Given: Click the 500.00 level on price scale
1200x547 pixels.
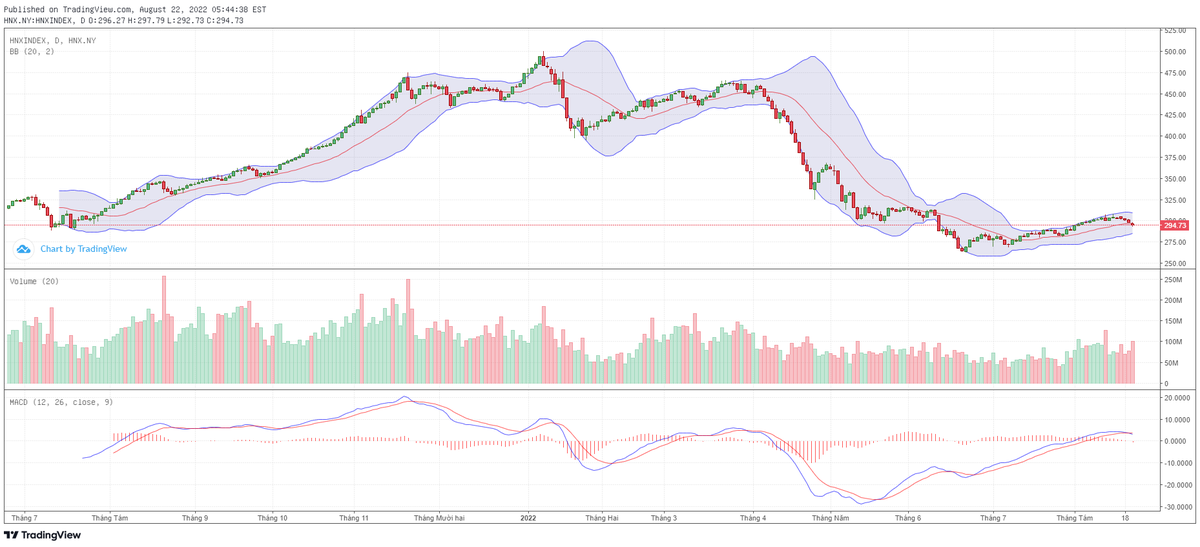Looking at the screenshot, I should click(1174, 52).
